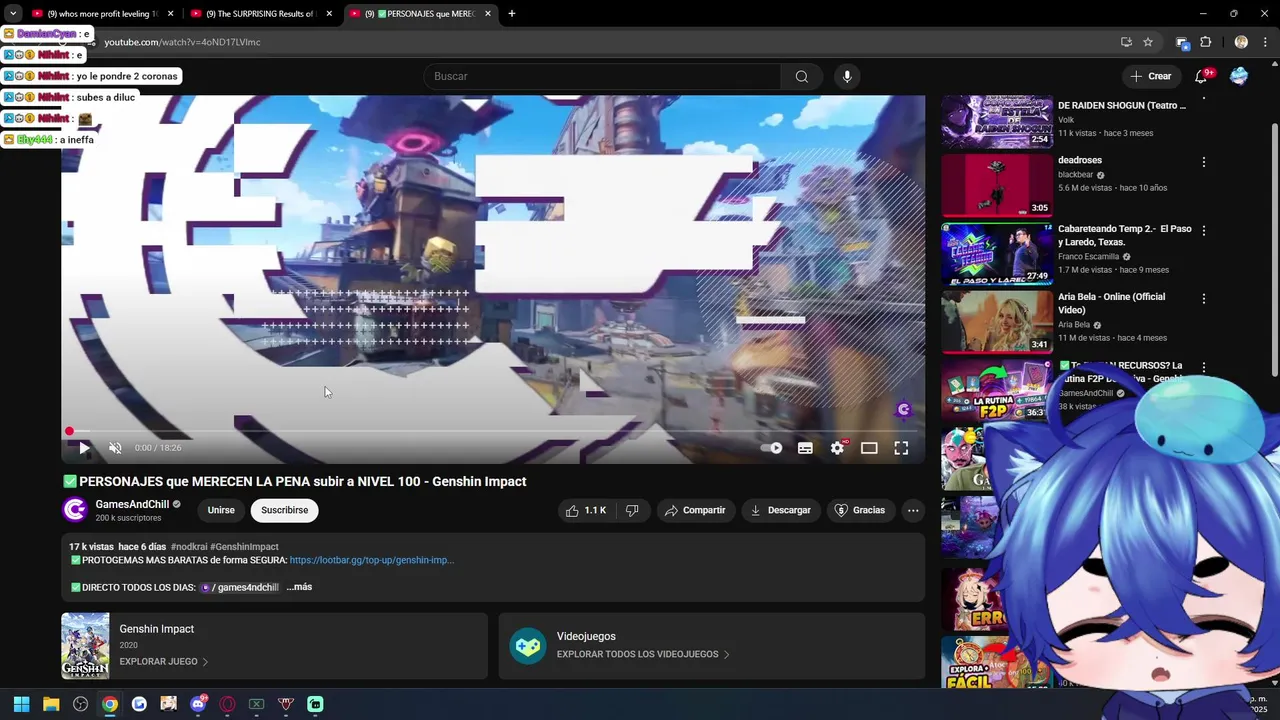Open a new browser tab
1280x720 pixels.
pyautogui.click(x=512, y=14)
